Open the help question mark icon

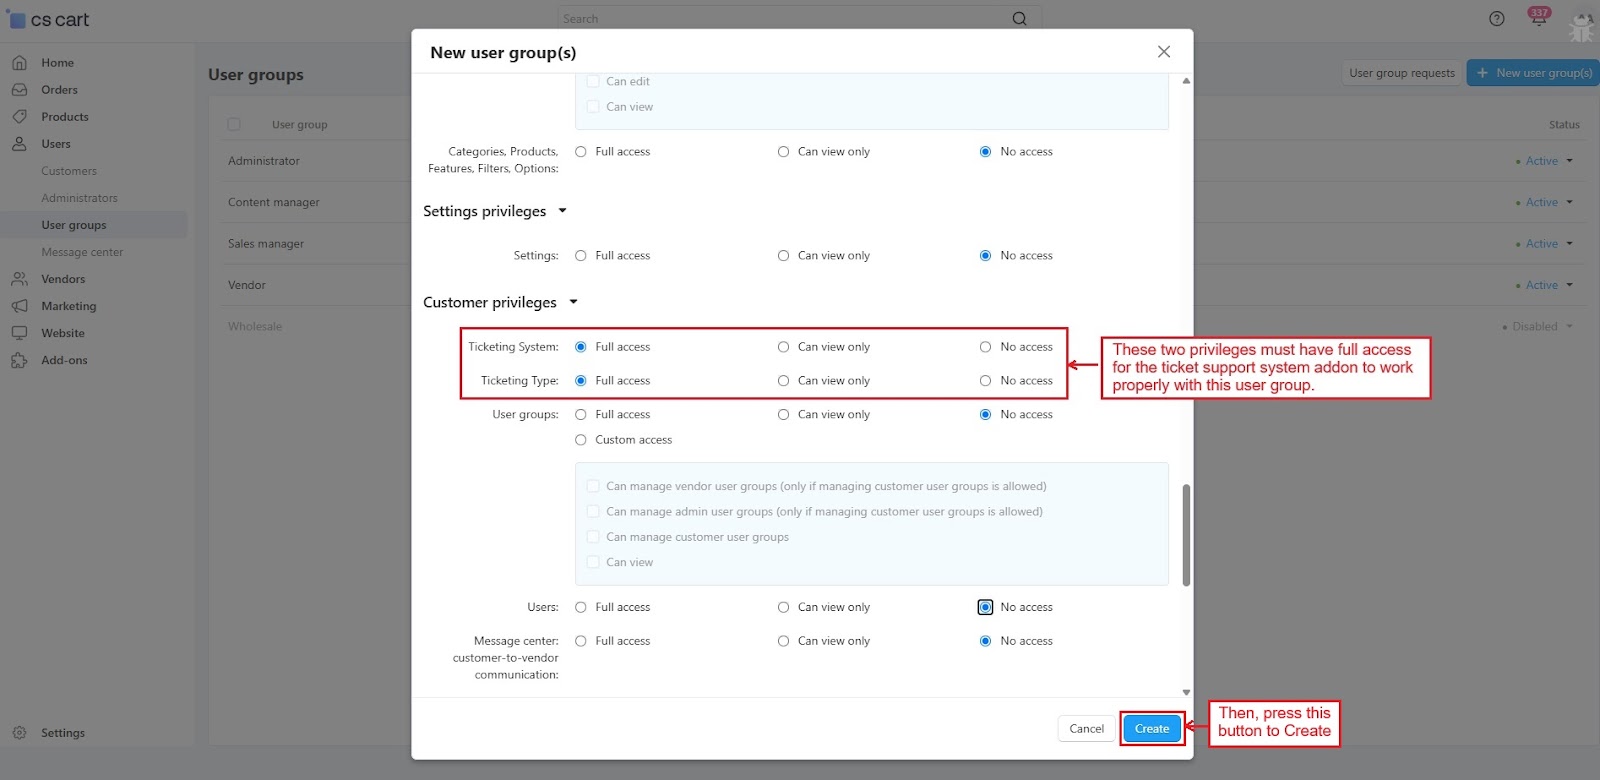(1496, 19)
